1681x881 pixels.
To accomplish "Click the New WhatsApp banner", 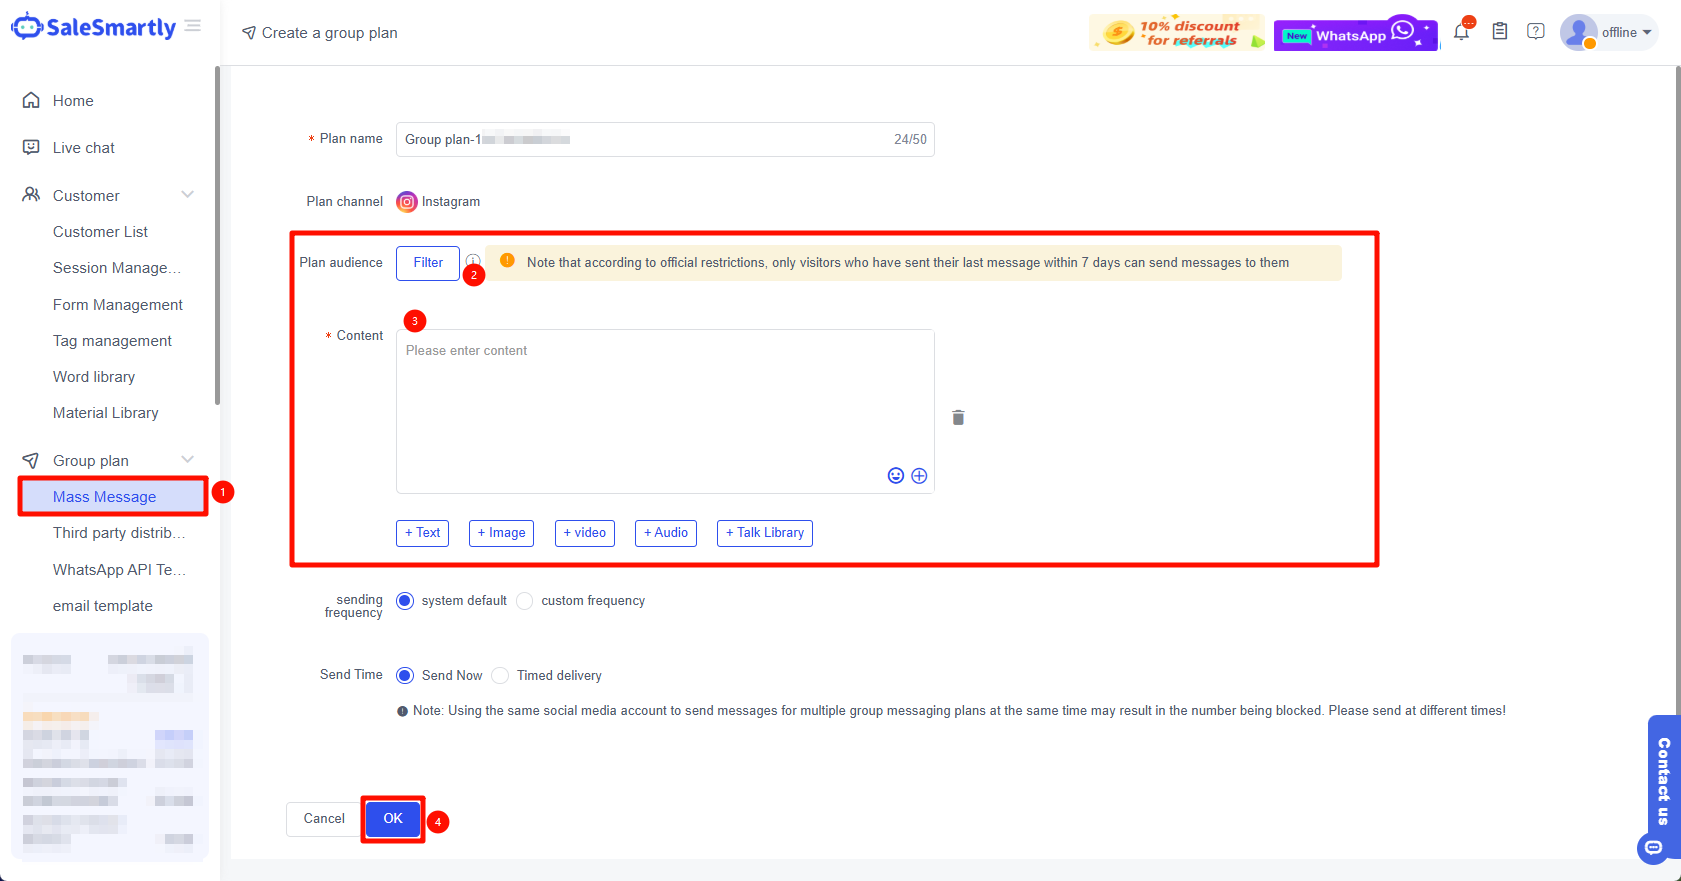I will 1355,34.
